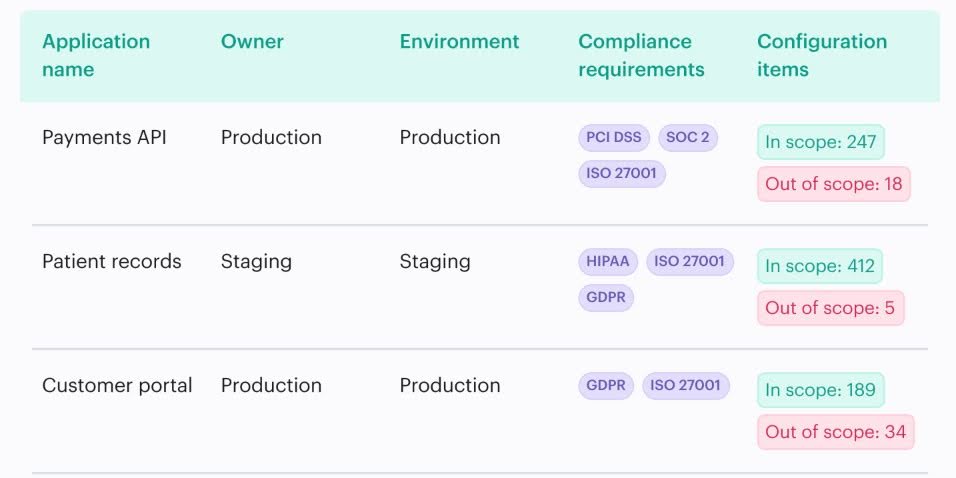Image resolution: width=956 pixels, height=478 pixels.
Task: Click Owner cell in Customer portal row
Action: click(271, 385)
